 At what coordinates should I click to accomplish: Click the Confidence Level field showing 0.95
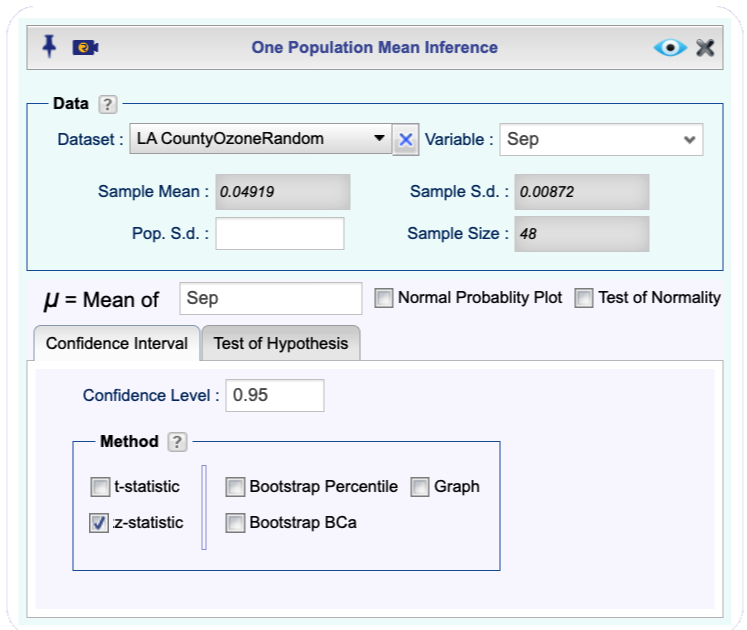pyautogui.click(x=275, y=395)
